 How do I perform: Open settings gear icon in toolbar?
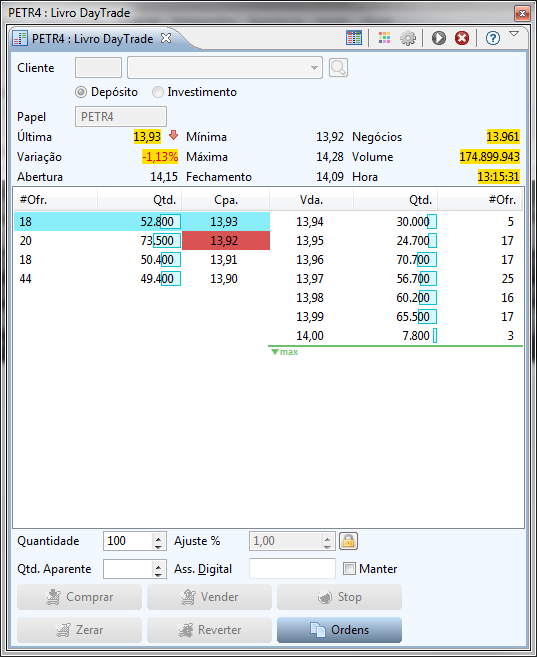click(408, 38)
